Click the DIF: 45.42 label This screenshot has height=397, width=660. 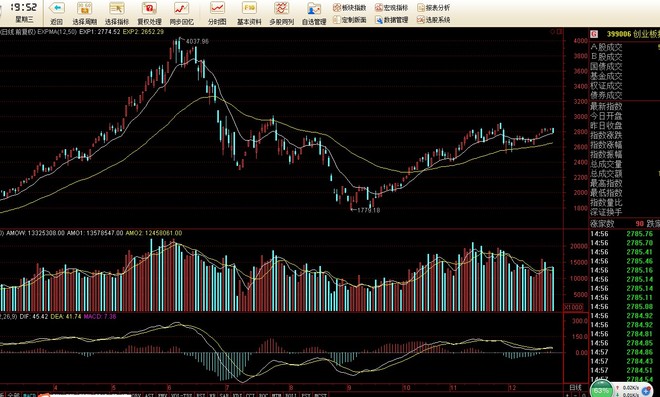coord(34,316)
